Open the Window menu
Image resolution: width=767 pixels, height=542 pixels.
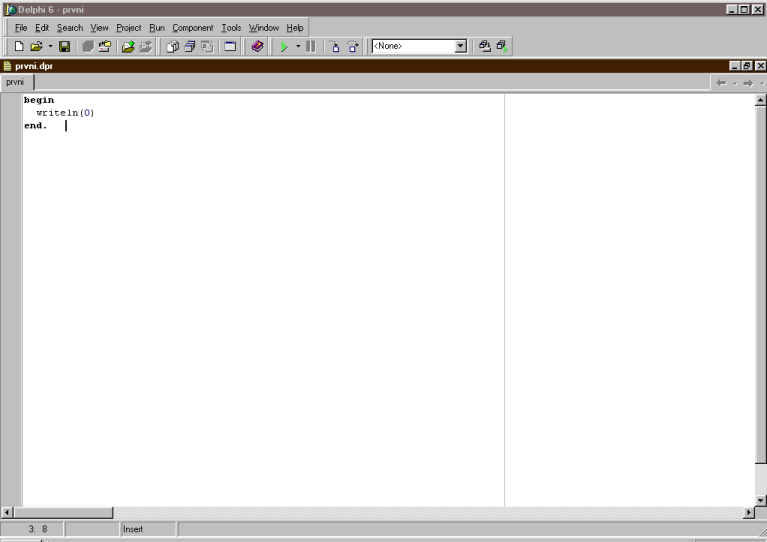click(x=264, y=28)
